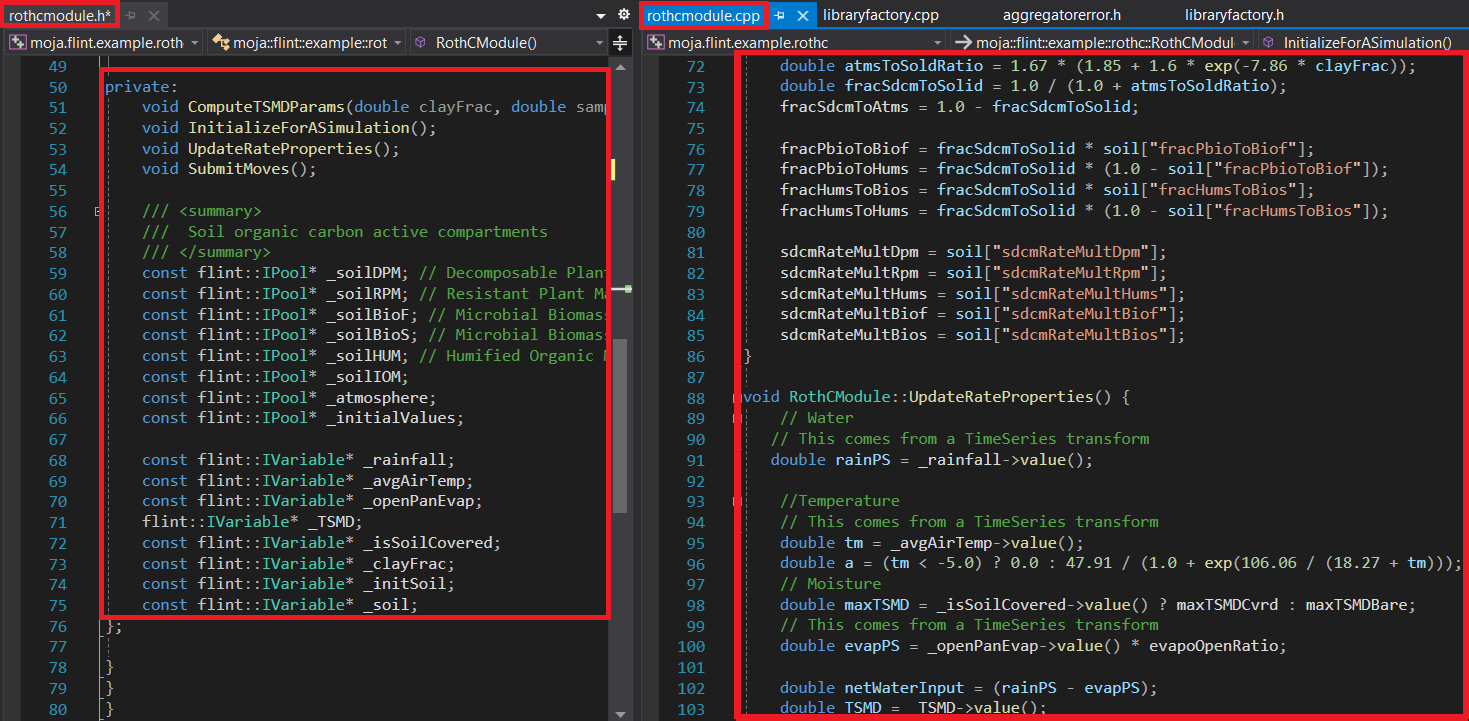The height and width of the screenshot is (721, 1469).
Task: Click the '_soilDPM' variable on line 59
Action: 367,273
